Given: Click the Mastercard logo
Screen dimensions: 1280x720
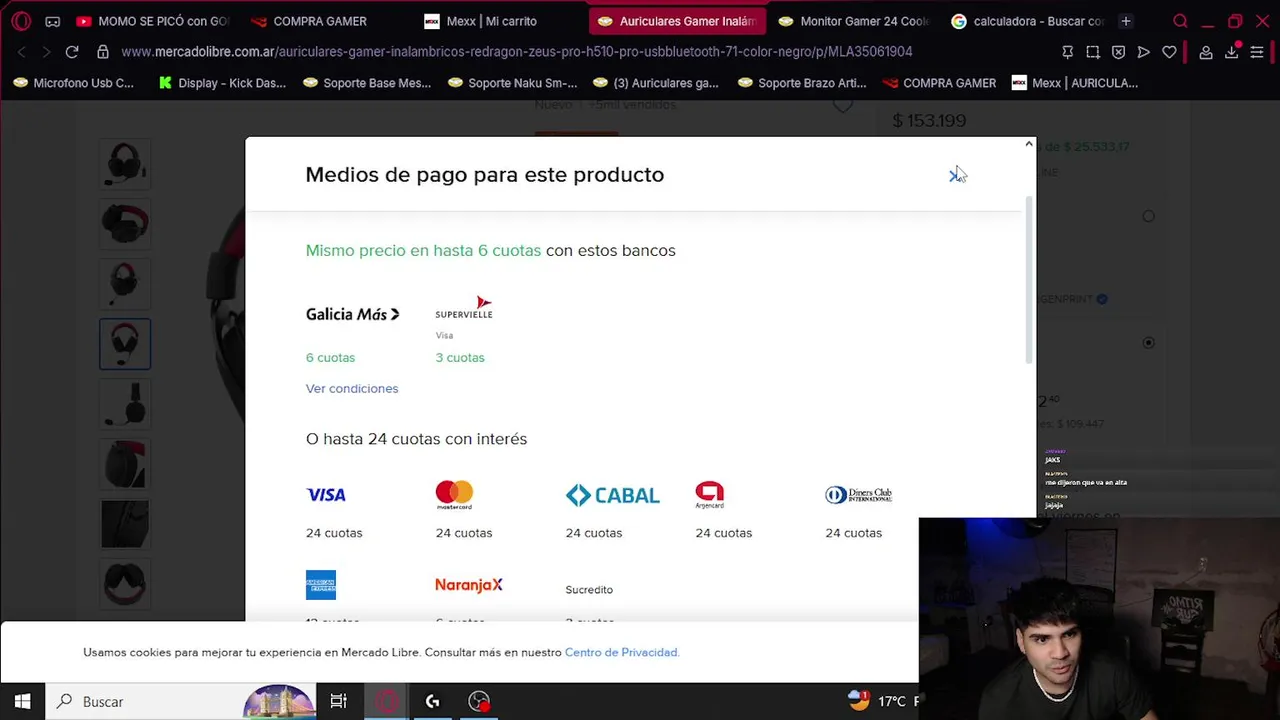Looking at the screenshot, I should [x=454, y=495].
